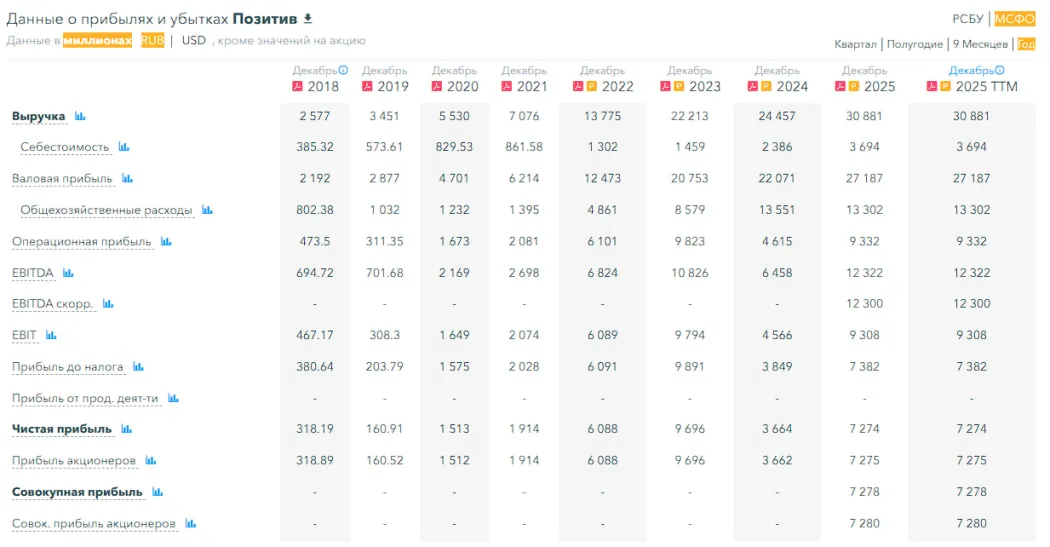Open the Валовая прибыль row link
1050x547 pixels.
(x=62, y=179)
